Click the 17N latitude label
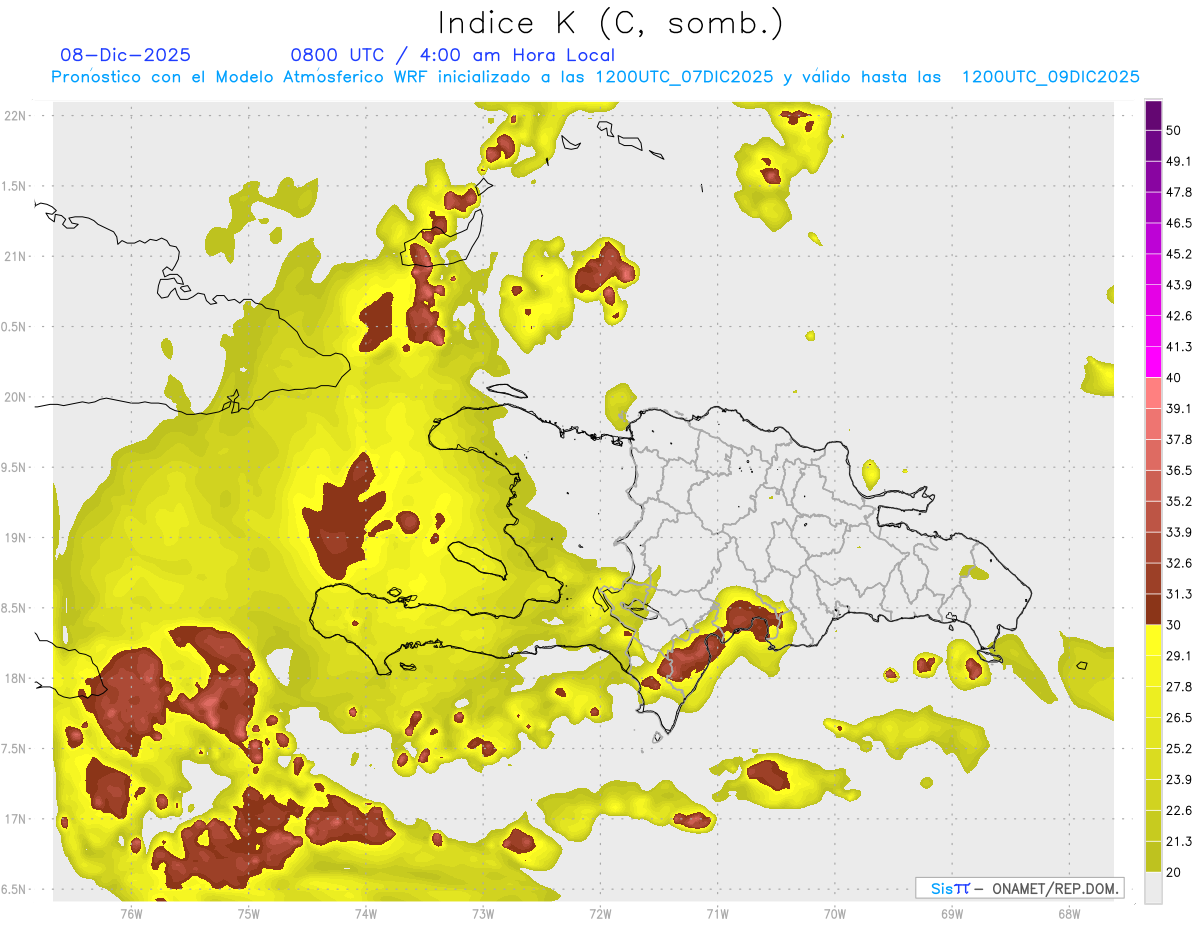 click(14, 819)
